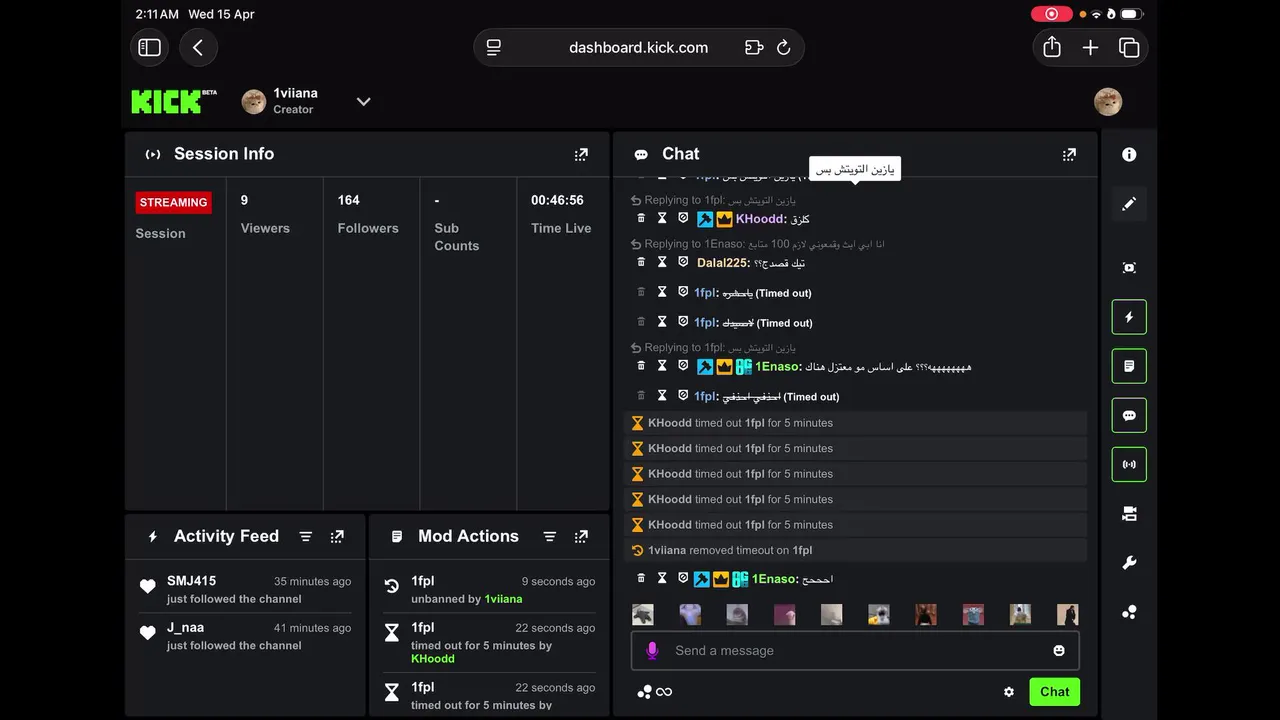Delete 1Enaso's ههههه message with trash icon

click(642, 366)
